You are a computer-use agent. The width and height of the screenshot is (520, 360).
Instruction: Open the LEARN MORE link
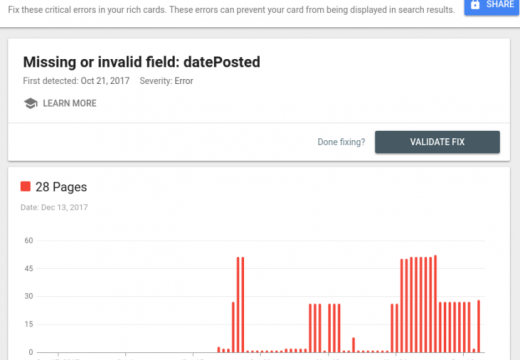[69, 103]
